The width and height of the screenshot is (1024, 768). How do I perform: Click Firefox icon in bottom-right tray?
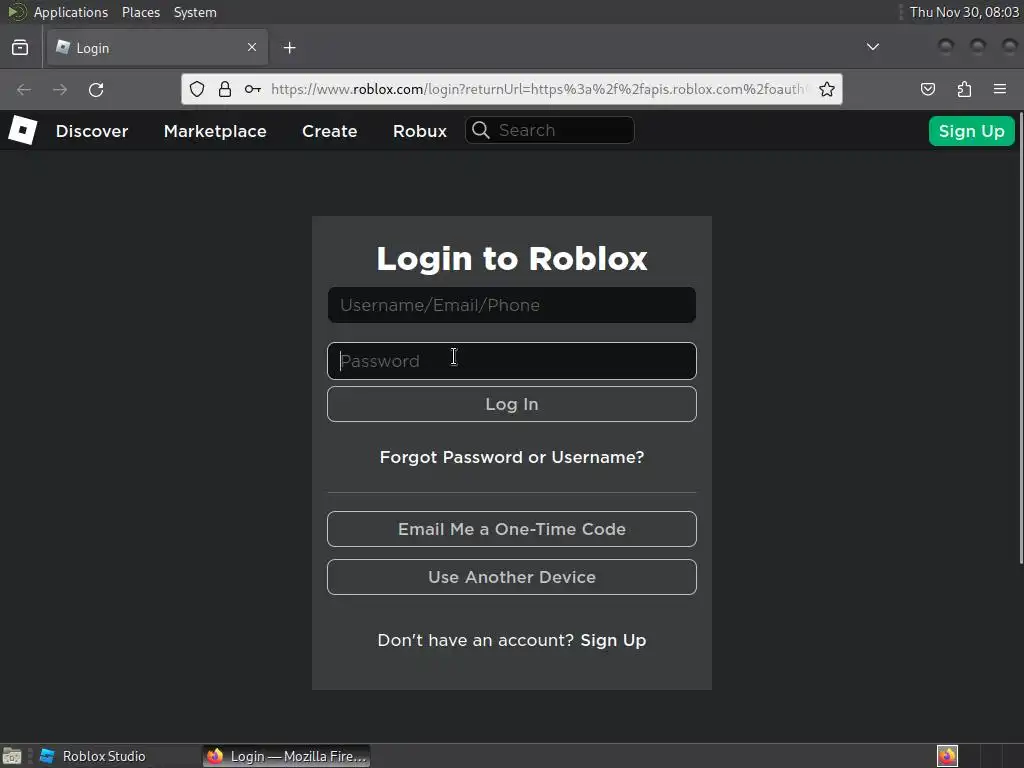click(x=947, y=756)
